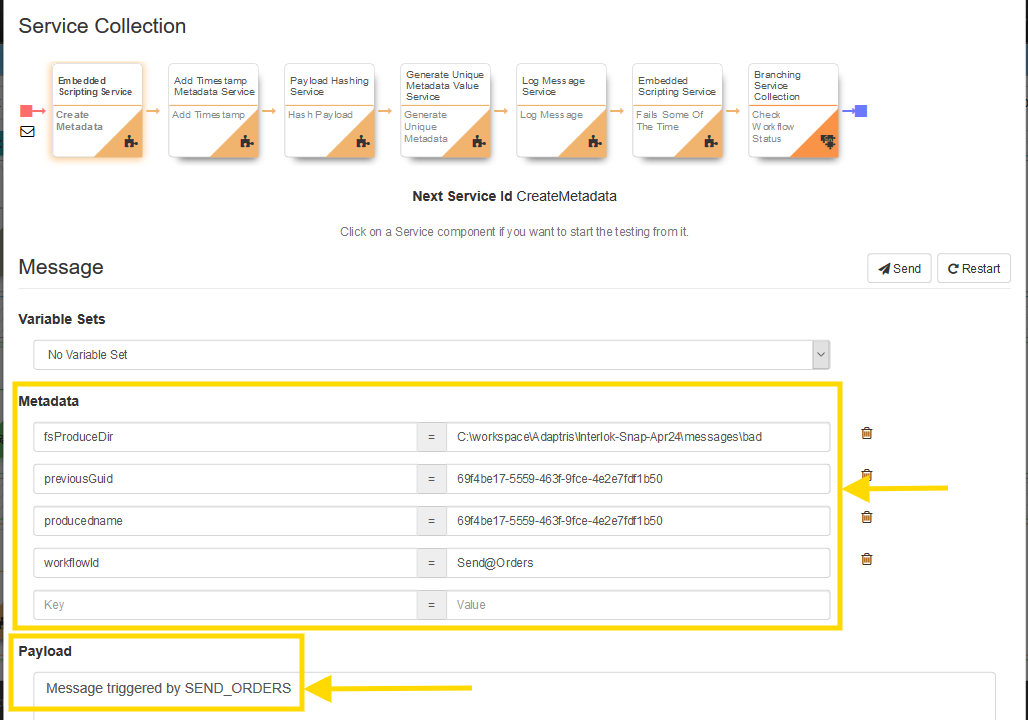Select the Log Message Service component
The image size is (1028, 720).
(561, 110)
